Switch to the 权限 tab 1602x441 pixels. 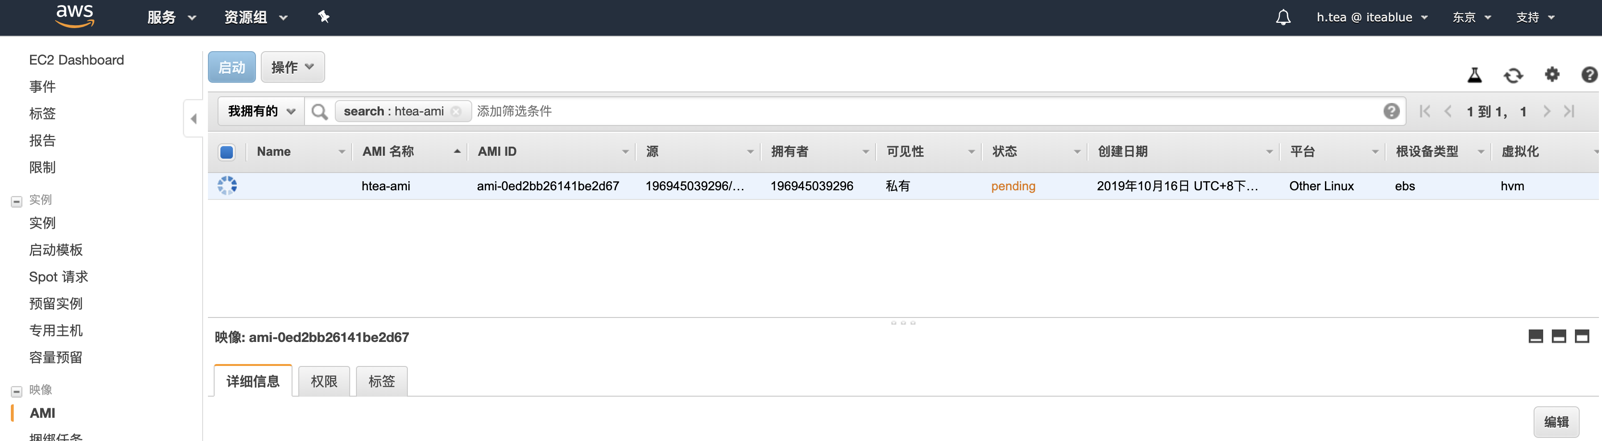[324, 381]
